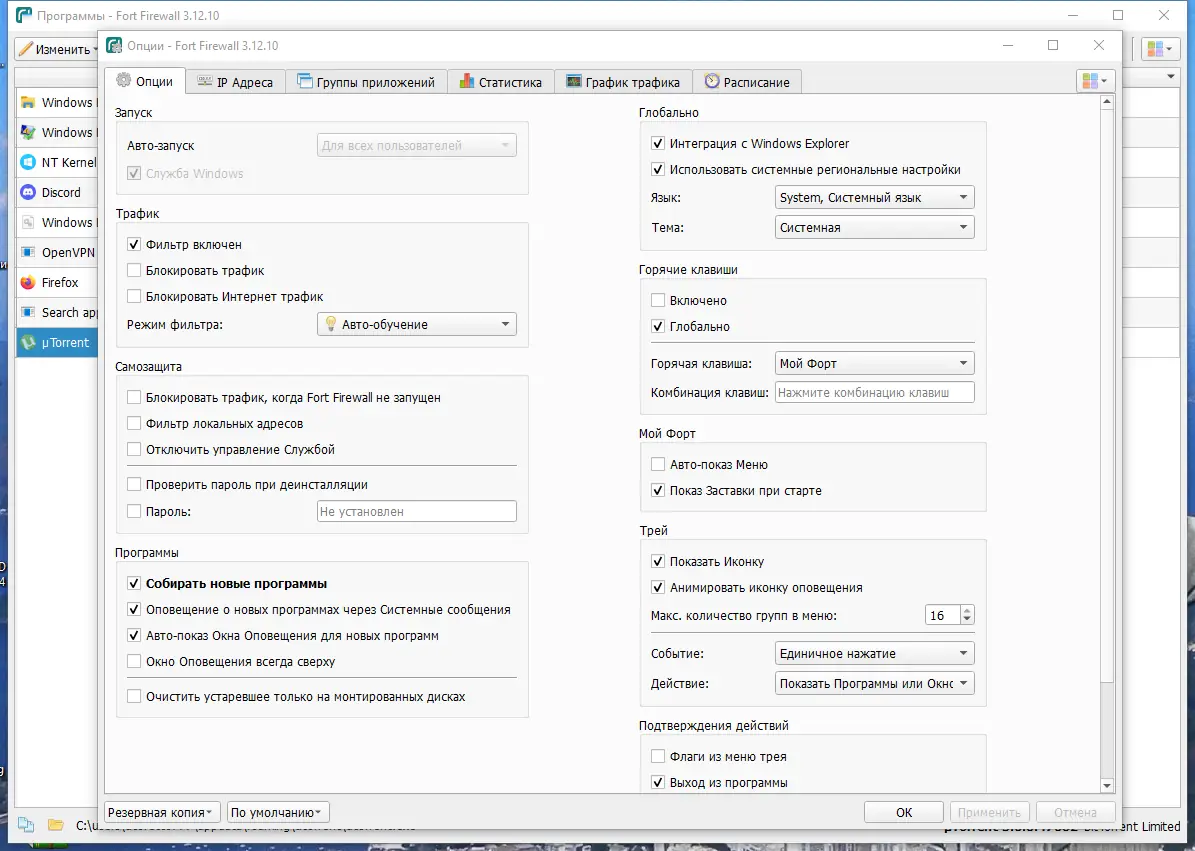Click scroll up arrow in options panel
This screenshot has width=1195, height=851.
[1107, 101]
